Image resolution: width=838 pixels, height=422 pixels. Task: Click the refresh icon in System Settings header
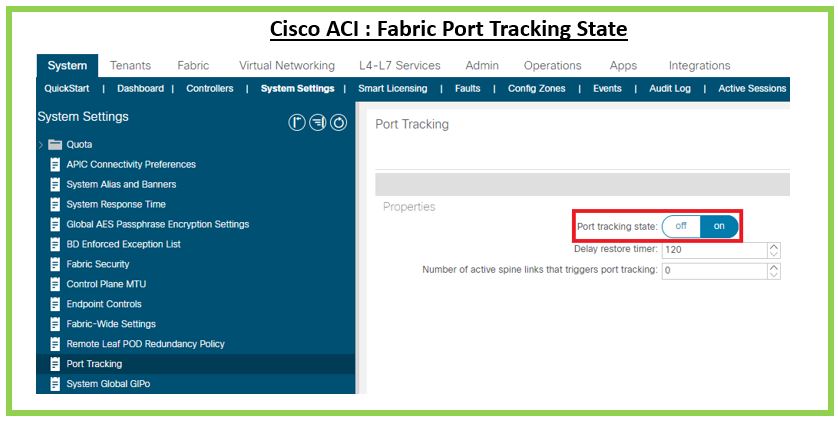coord(339,122)
